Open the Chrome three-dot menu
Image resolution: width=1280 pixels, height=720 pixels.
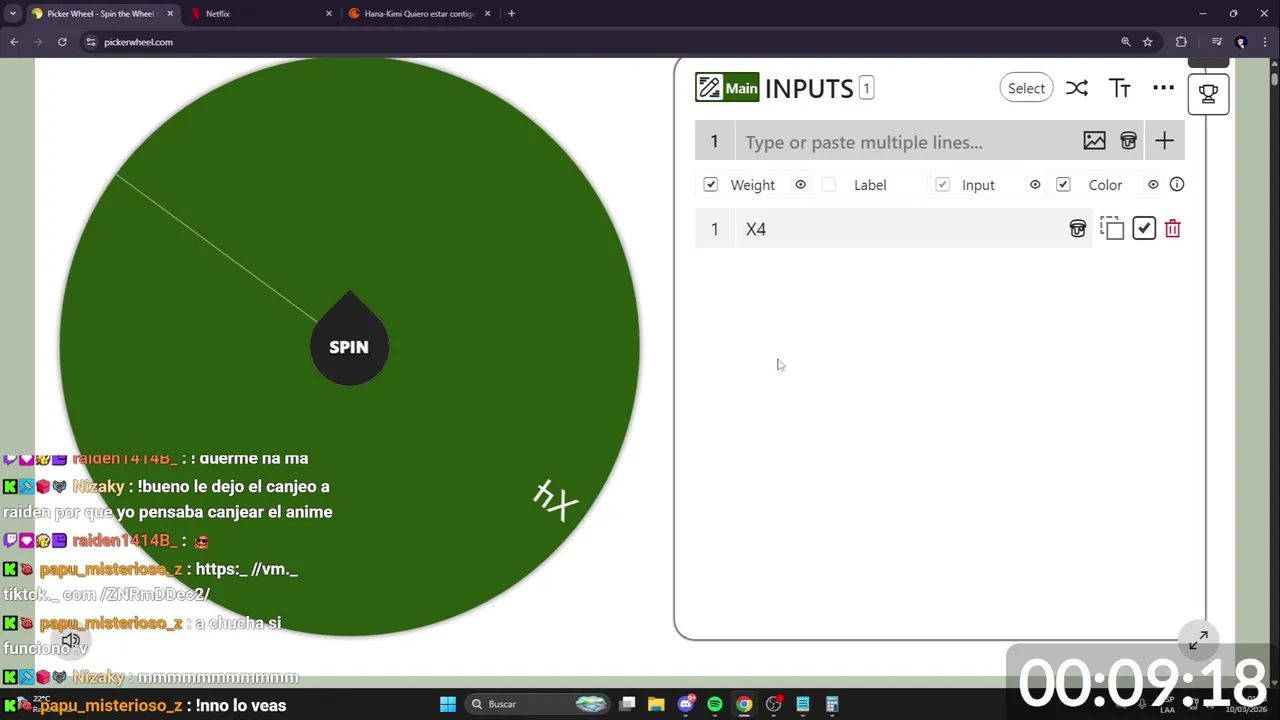(1264, 42)
